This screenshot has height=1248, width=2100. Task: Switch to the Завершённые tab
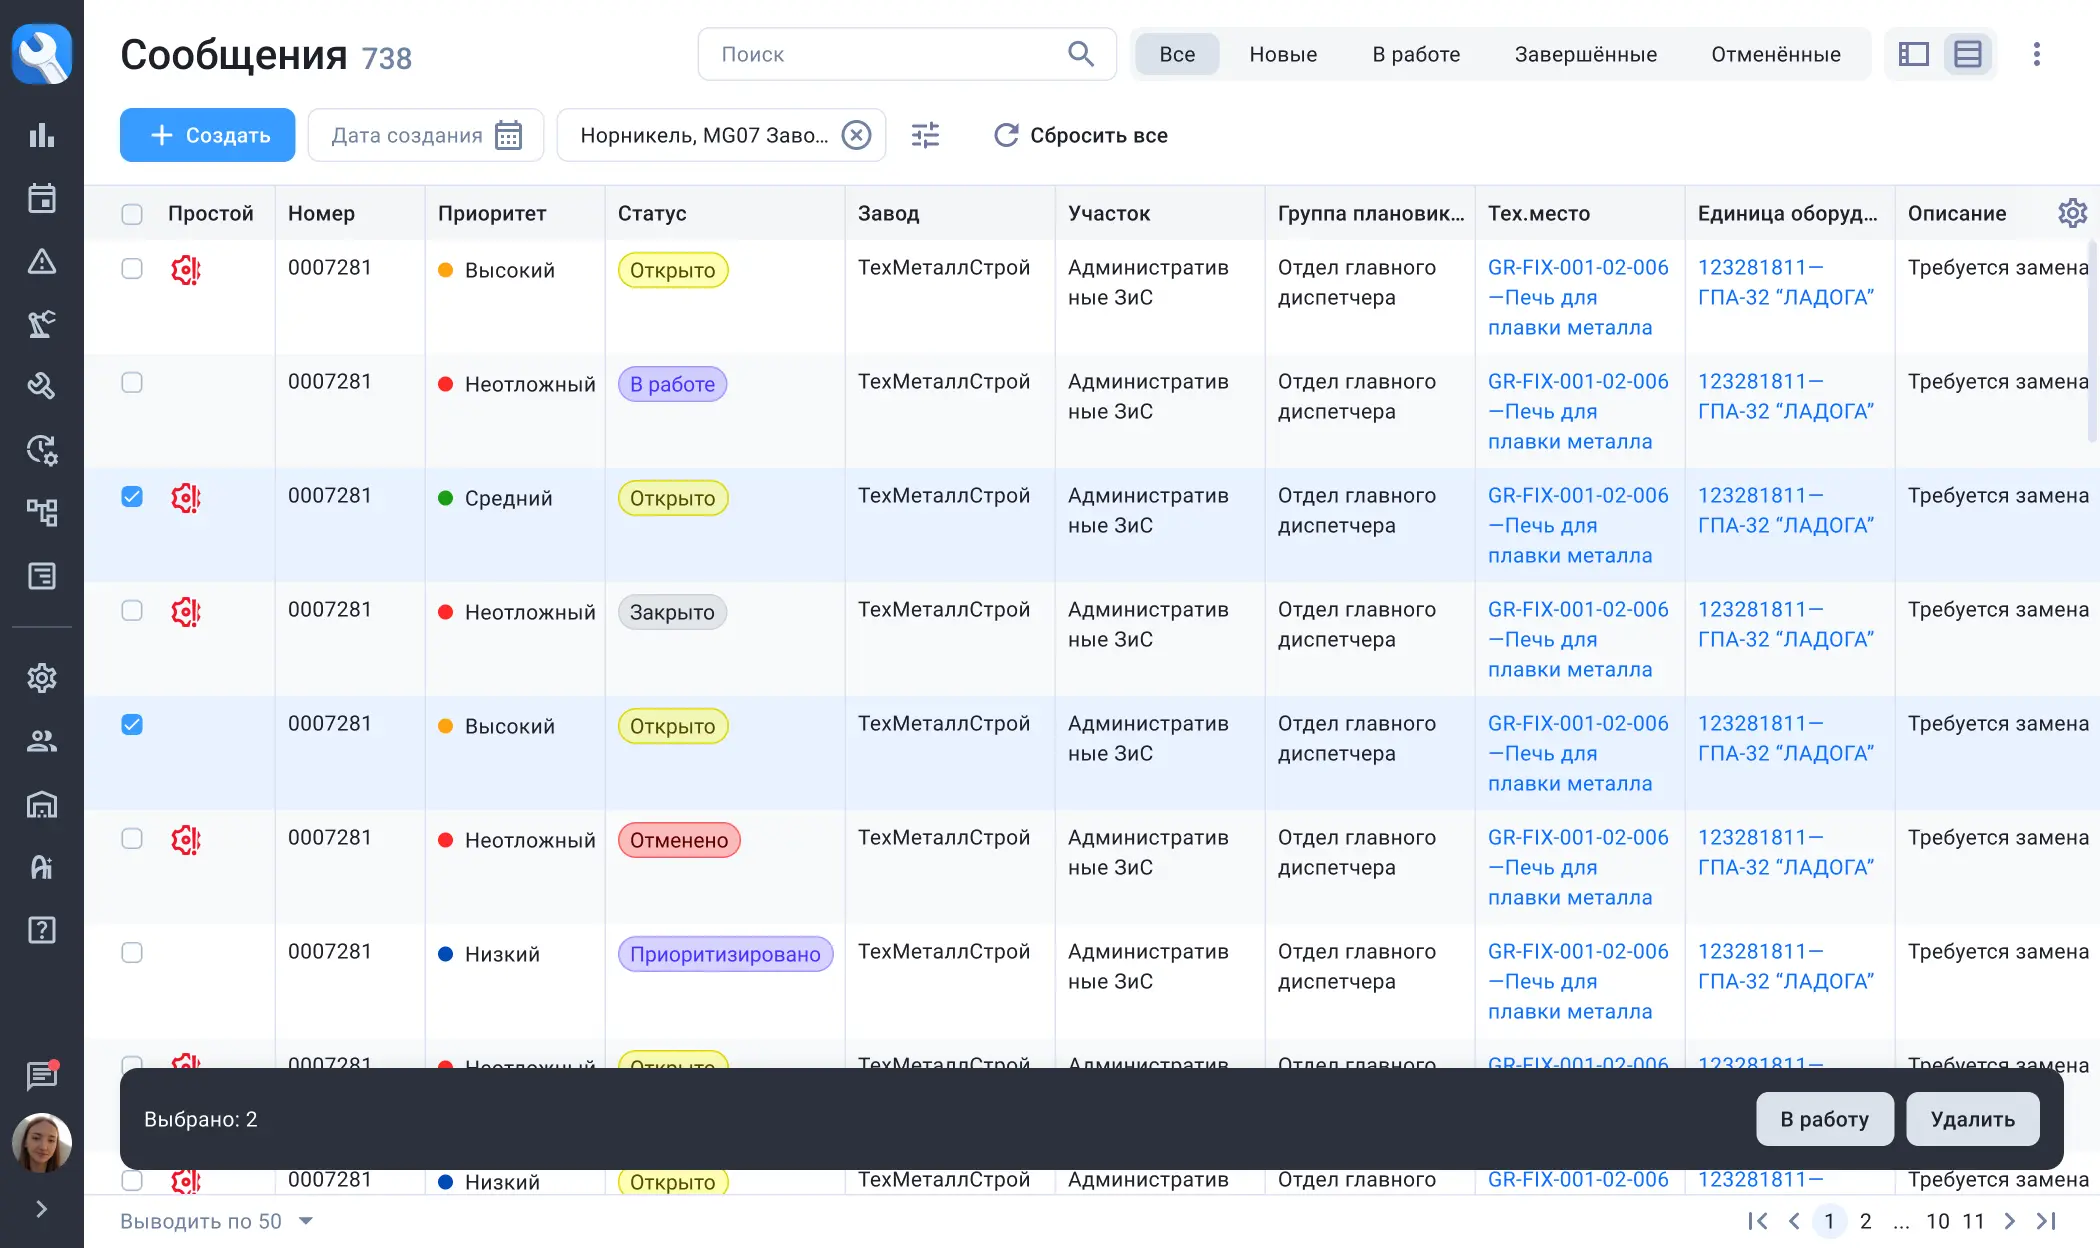[1585, 54]
